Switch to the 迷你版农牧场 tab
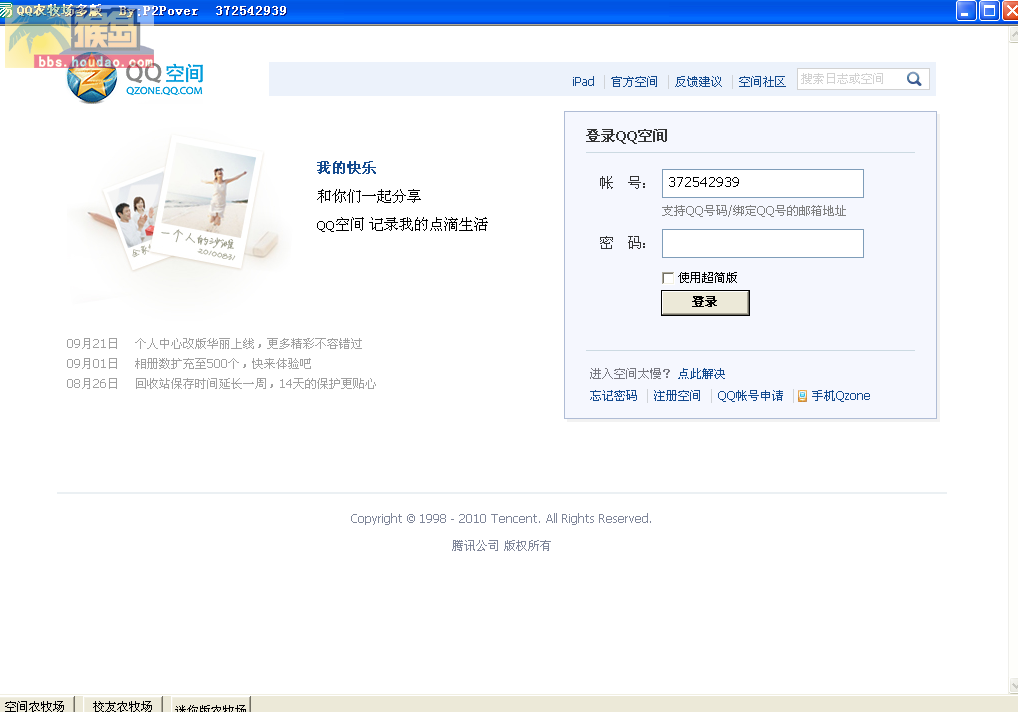The width and height of the screenshot is (1018, 712). click(x=211, y=706)
